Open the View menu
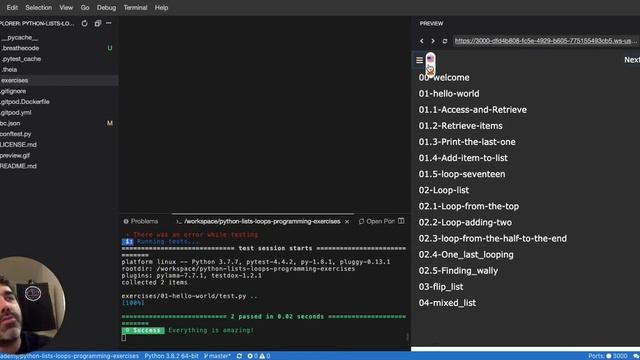The height and width of the screenshot is (360, 640). pos(66,7)
